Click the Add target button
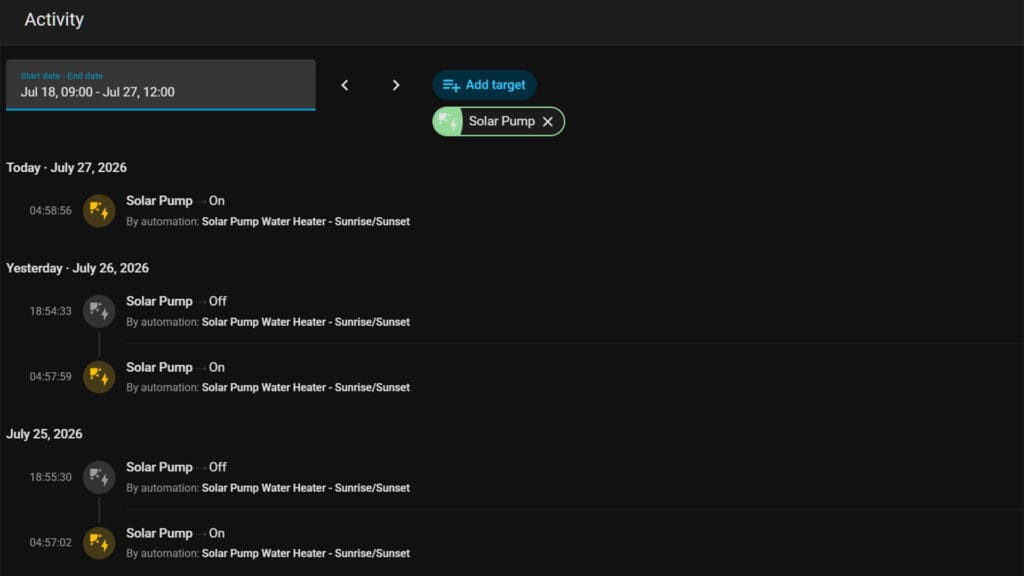Screen dimensions: 1024x576 [484, 85]
